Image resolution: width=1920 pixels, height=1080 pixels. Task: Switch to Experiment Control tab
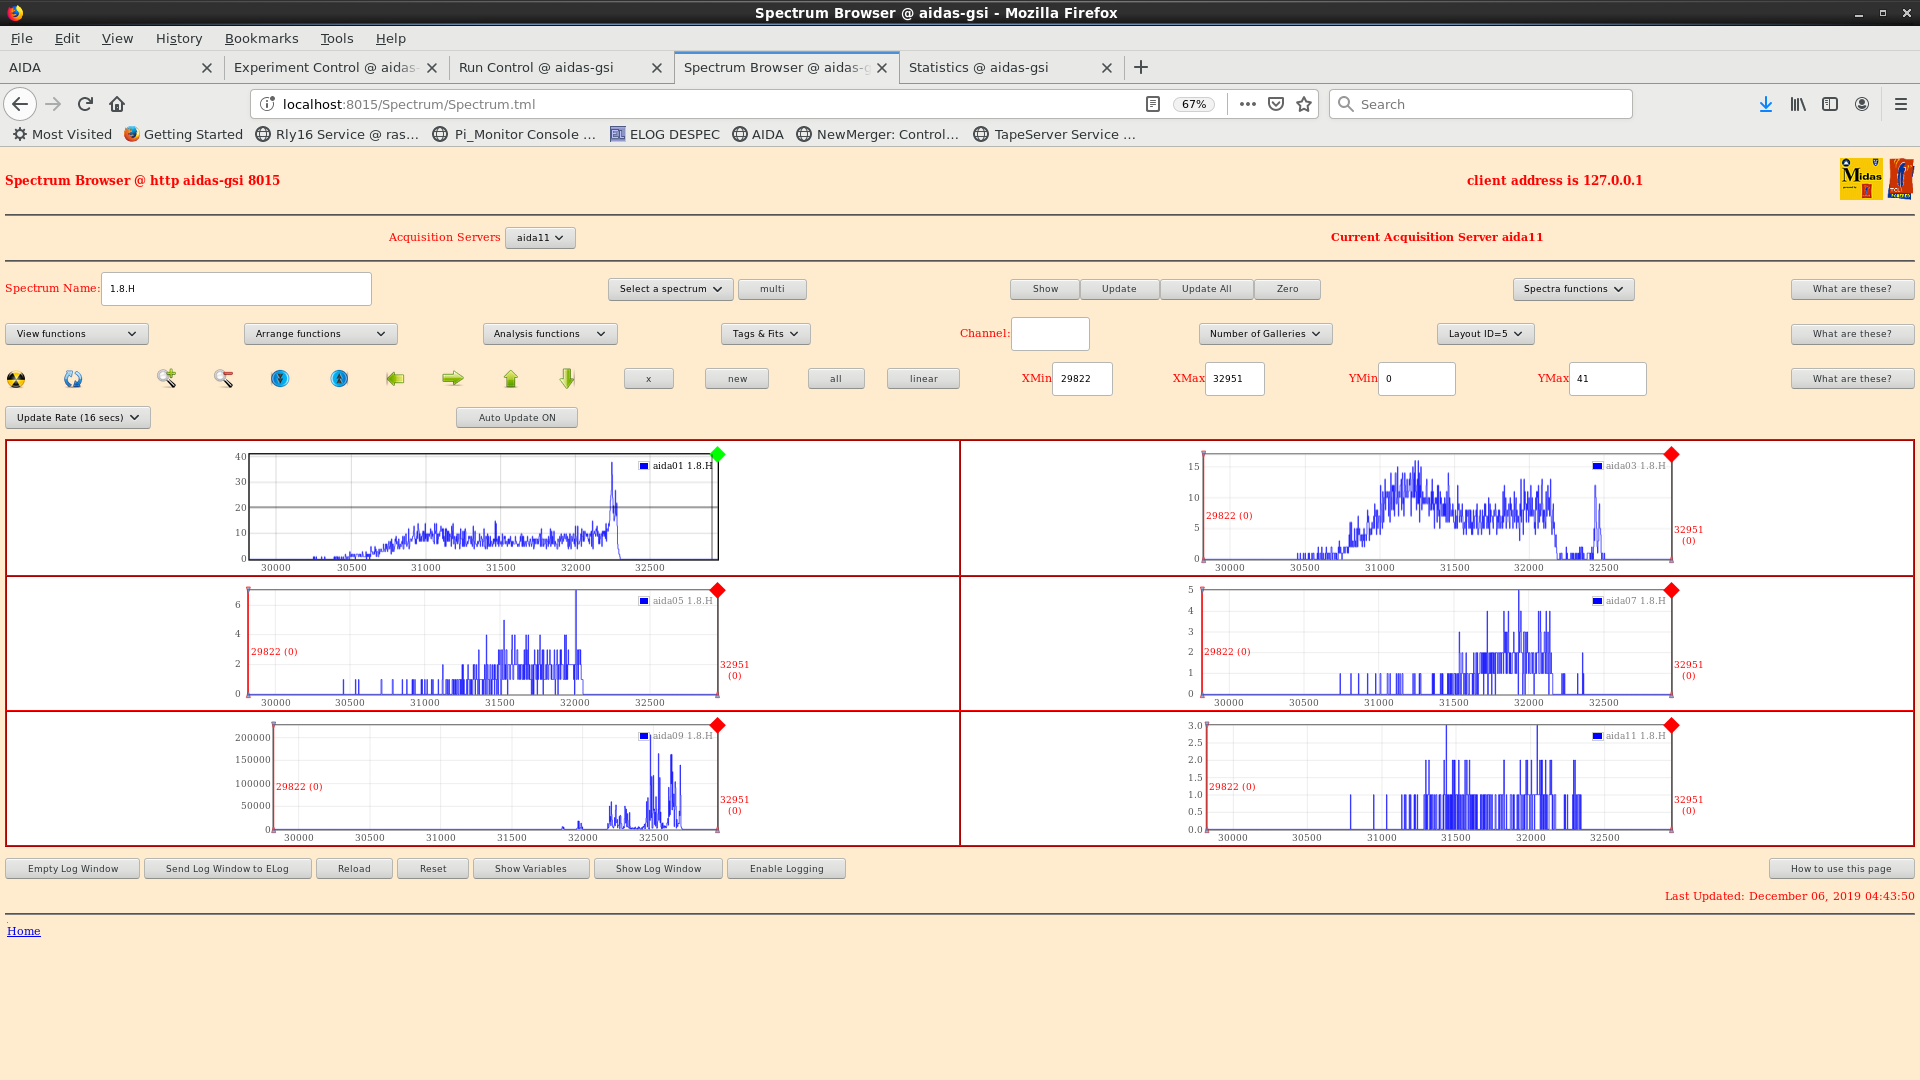tap(325, 68)
